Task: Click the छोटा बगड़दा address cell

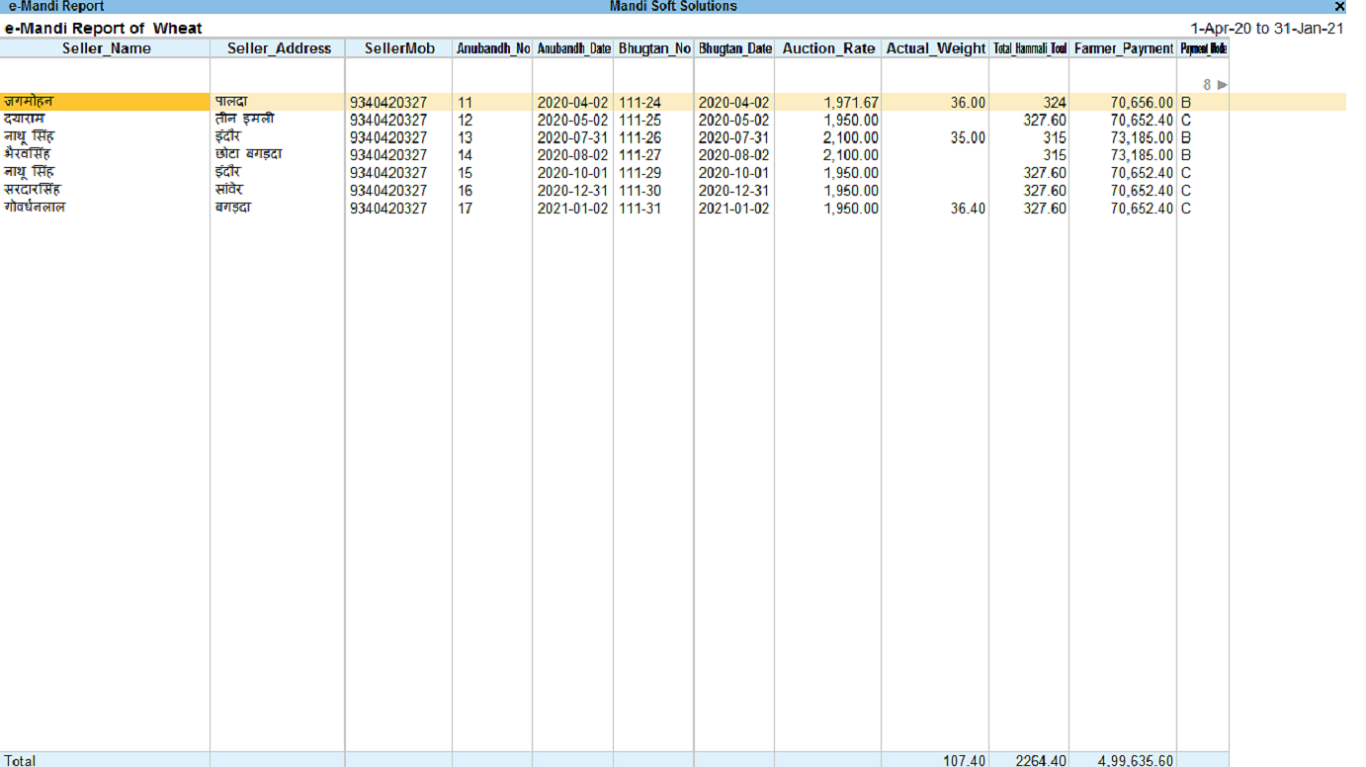Action: (249, 155)
